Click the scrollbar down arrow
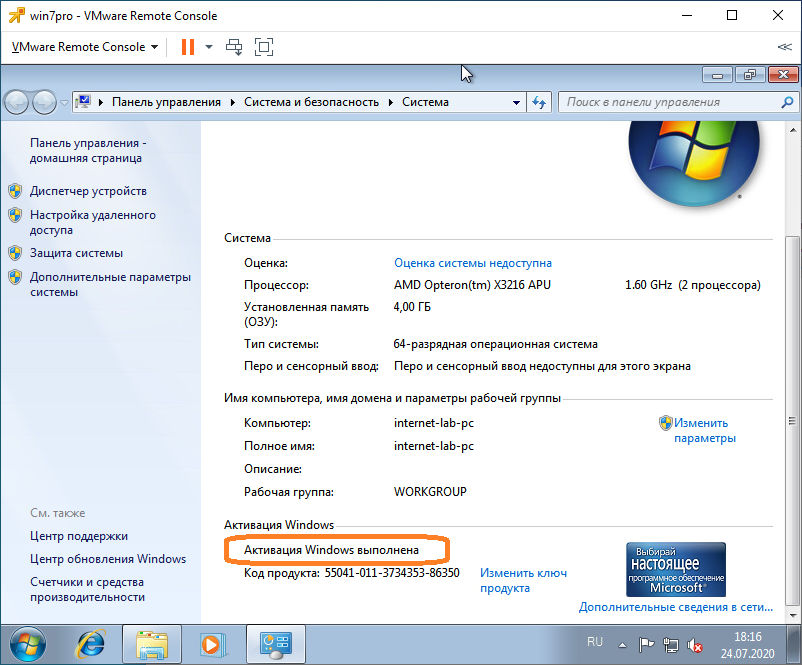The image size is (802, 665). [x=792, y=615]
